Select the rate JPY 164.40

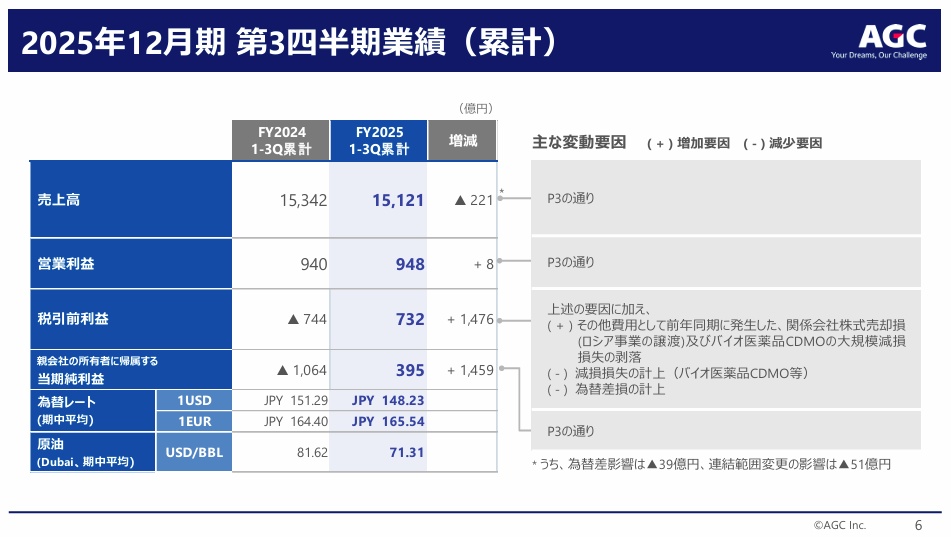click(296, 421)
